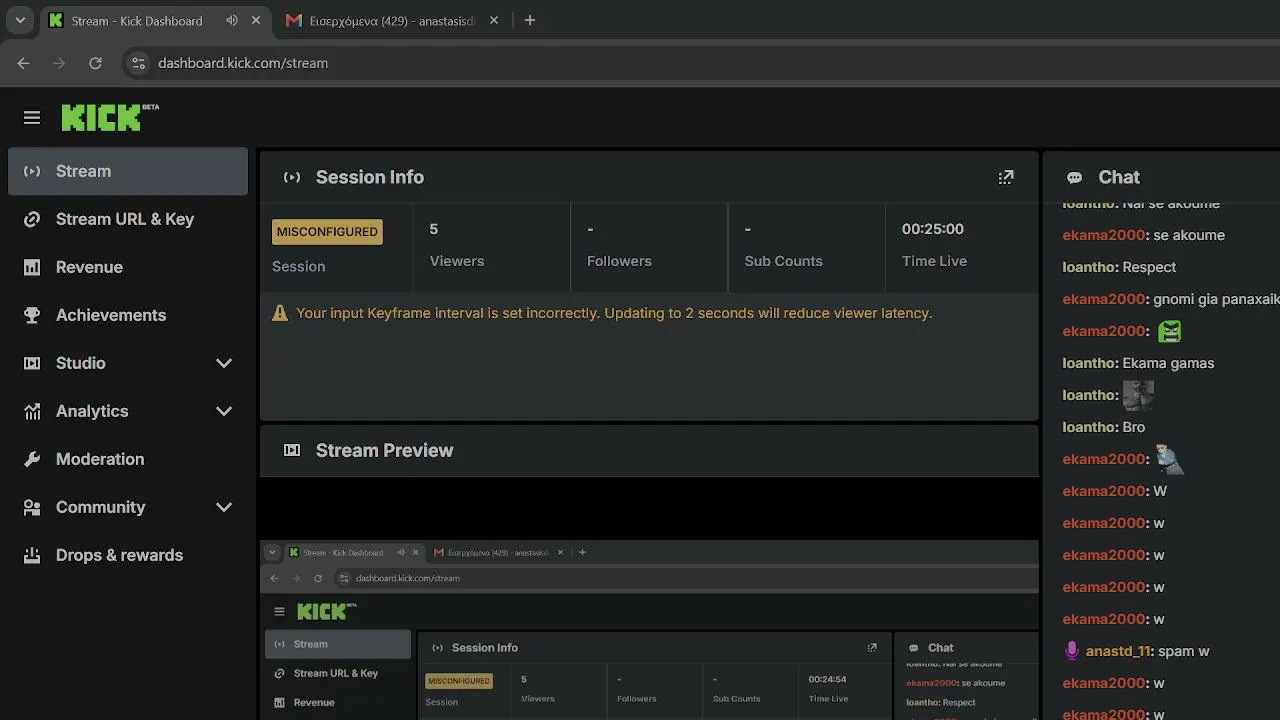Open the Revenue section
This screenshot has width=1280, height=720.
pyautogui.click(x=128, y=267)
